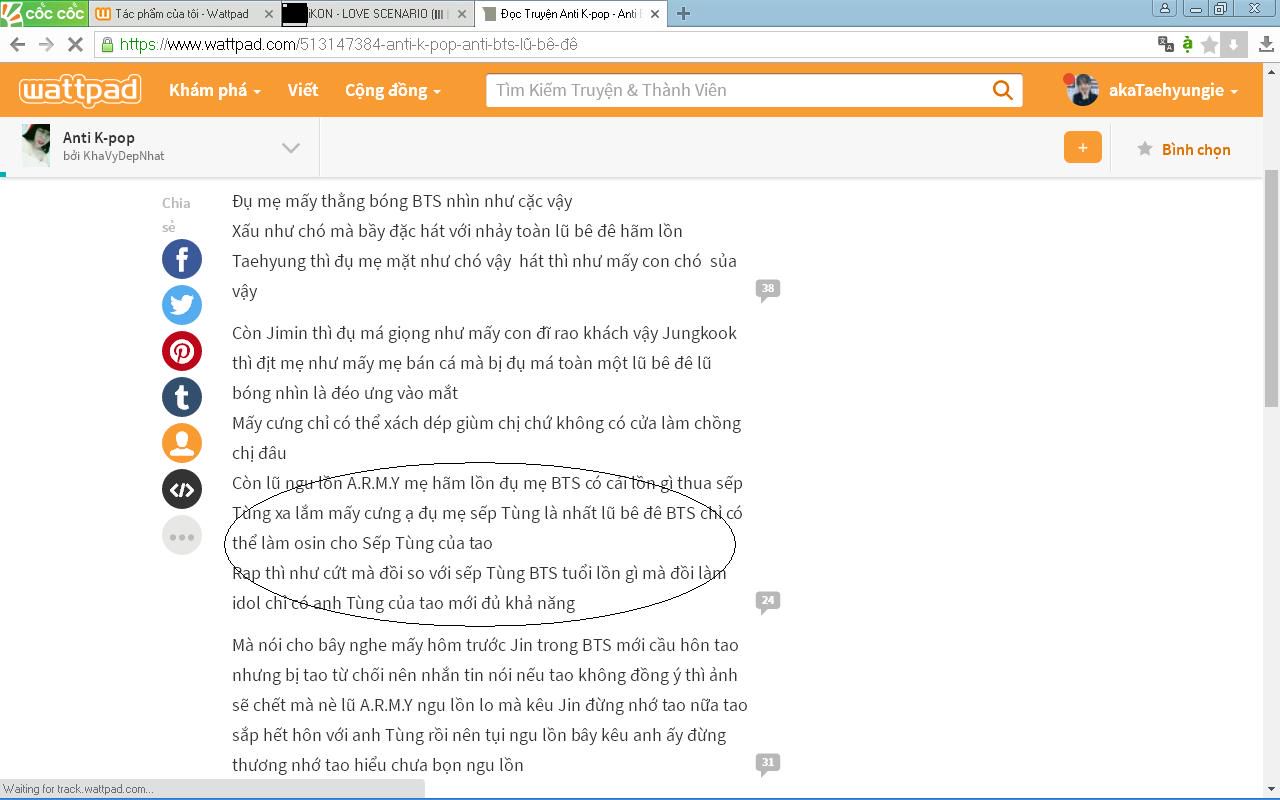Go forward to the next page
Image resolution: width=1280 pixels, height=800 pixels.
click(46, 44)
